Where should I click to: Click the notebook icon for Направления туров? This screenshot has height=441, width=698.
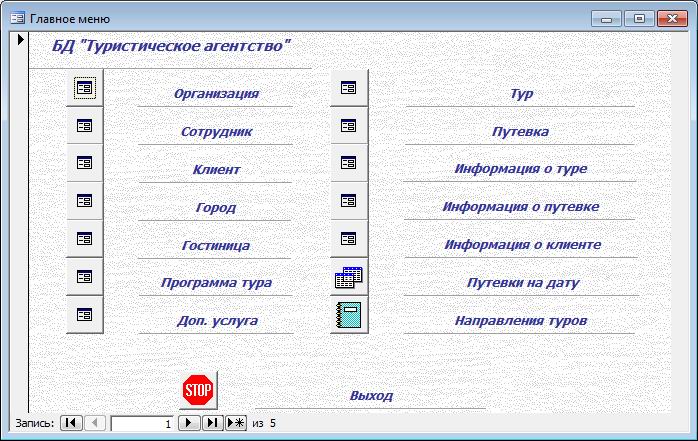[349, 315]
